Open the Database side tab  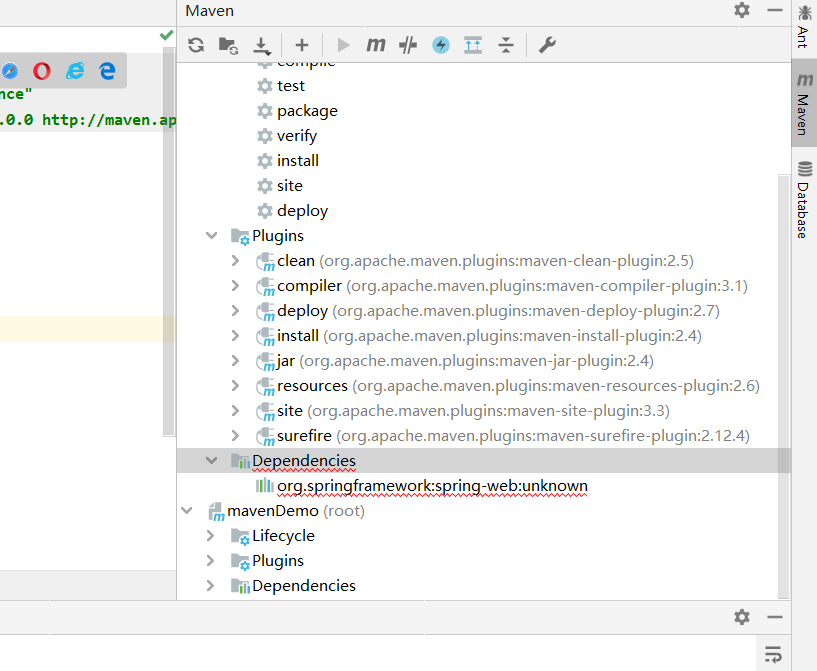coord(804,200)
